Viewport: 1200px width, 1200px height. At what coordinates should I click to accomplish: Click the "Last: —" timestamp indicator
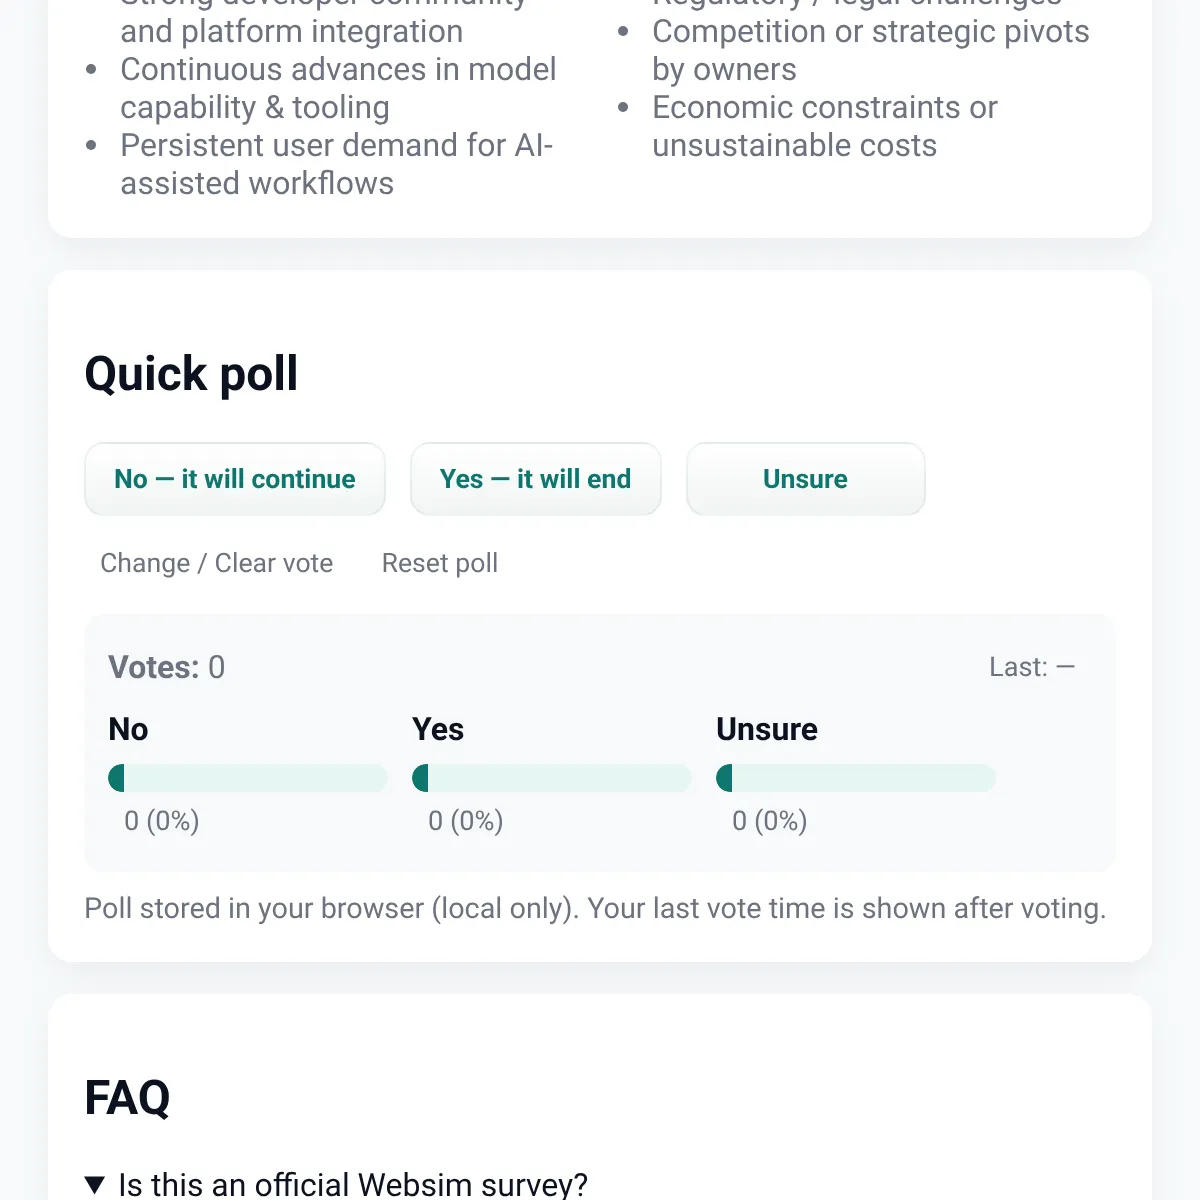(1032, 667)
